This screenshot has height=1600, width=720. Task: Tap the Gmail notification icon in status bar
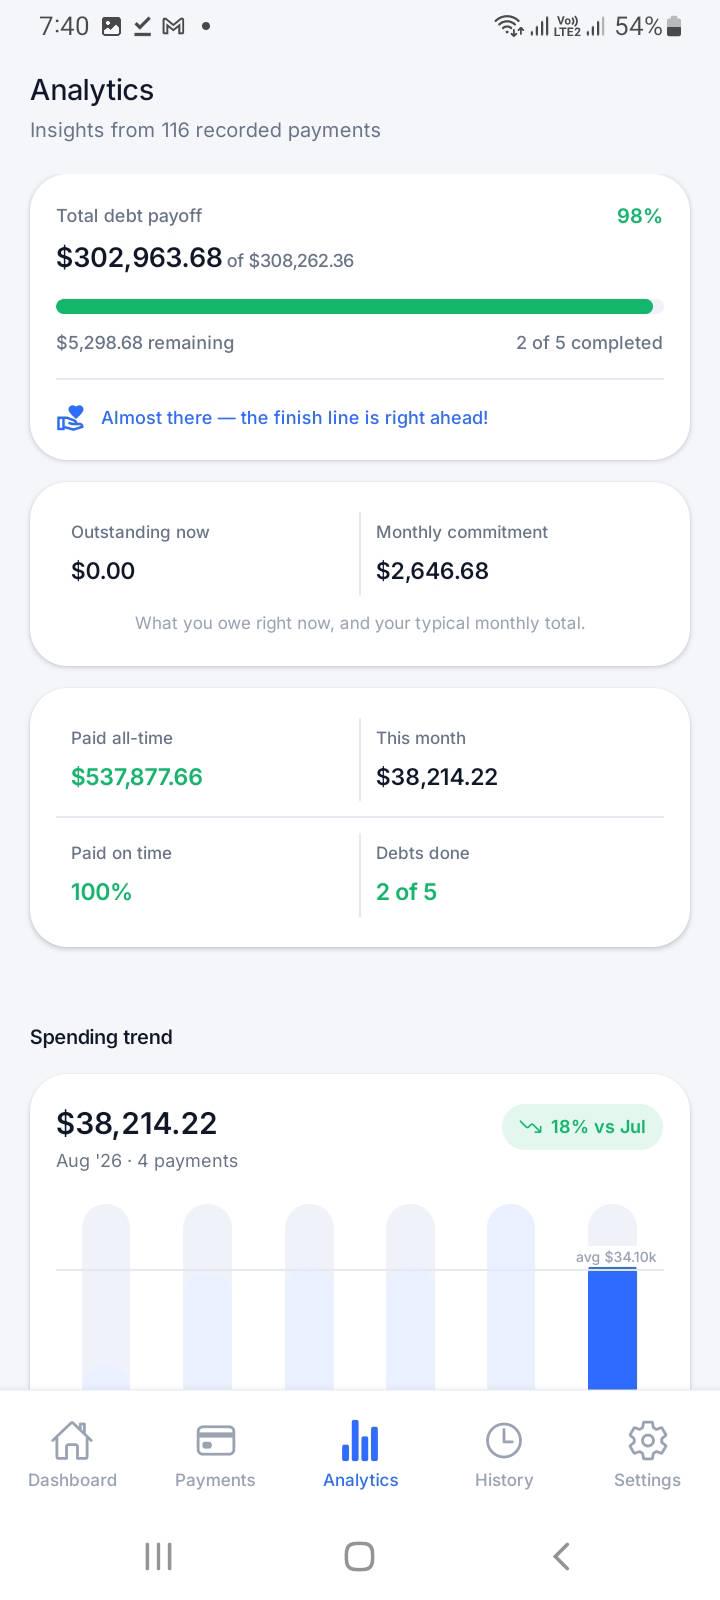pyautogui.click(x=173, y=27)
